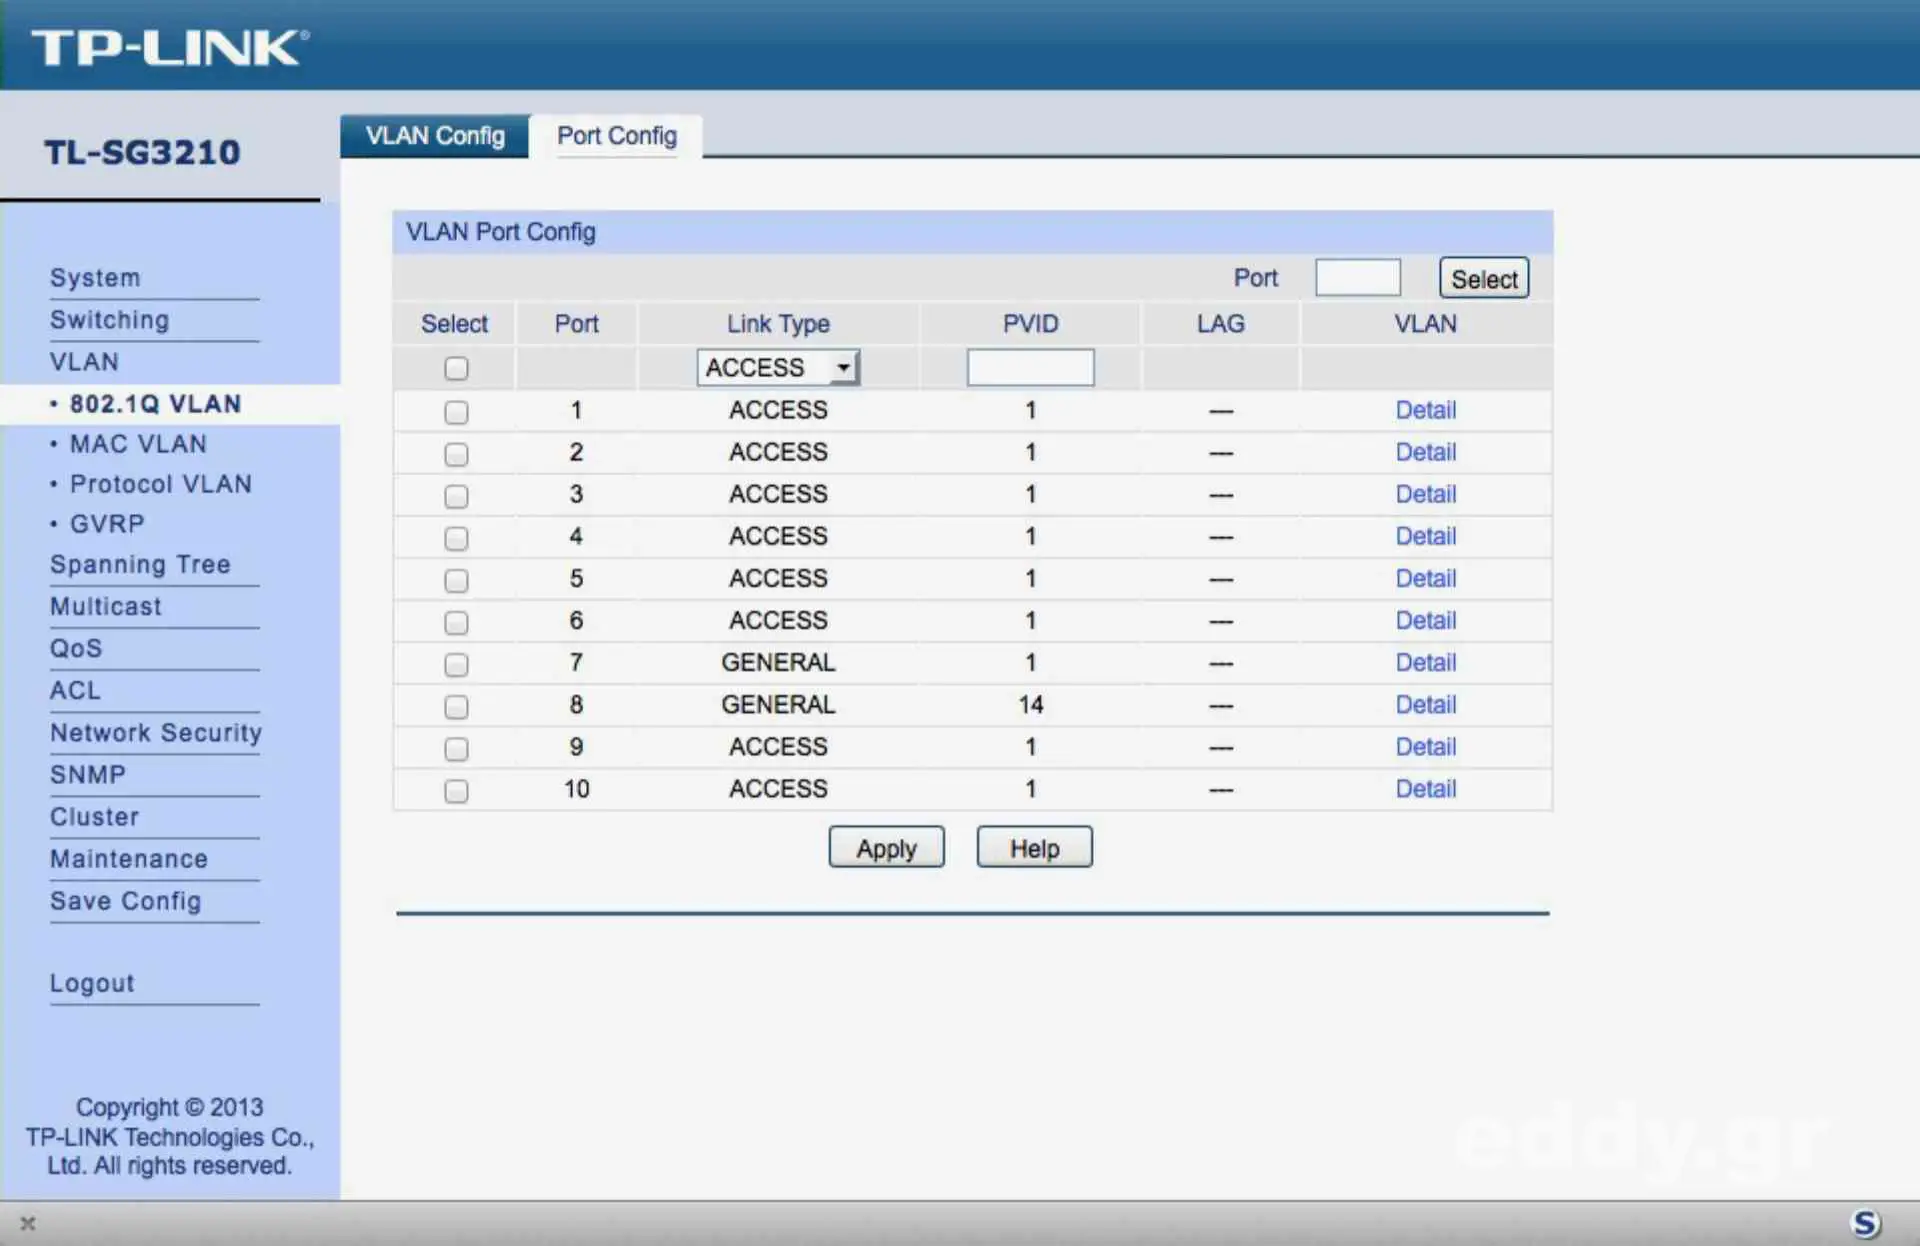Viewport: 1920px width, 1246px height.
Task: Switch to the Port Config tab
Action: 616,136
